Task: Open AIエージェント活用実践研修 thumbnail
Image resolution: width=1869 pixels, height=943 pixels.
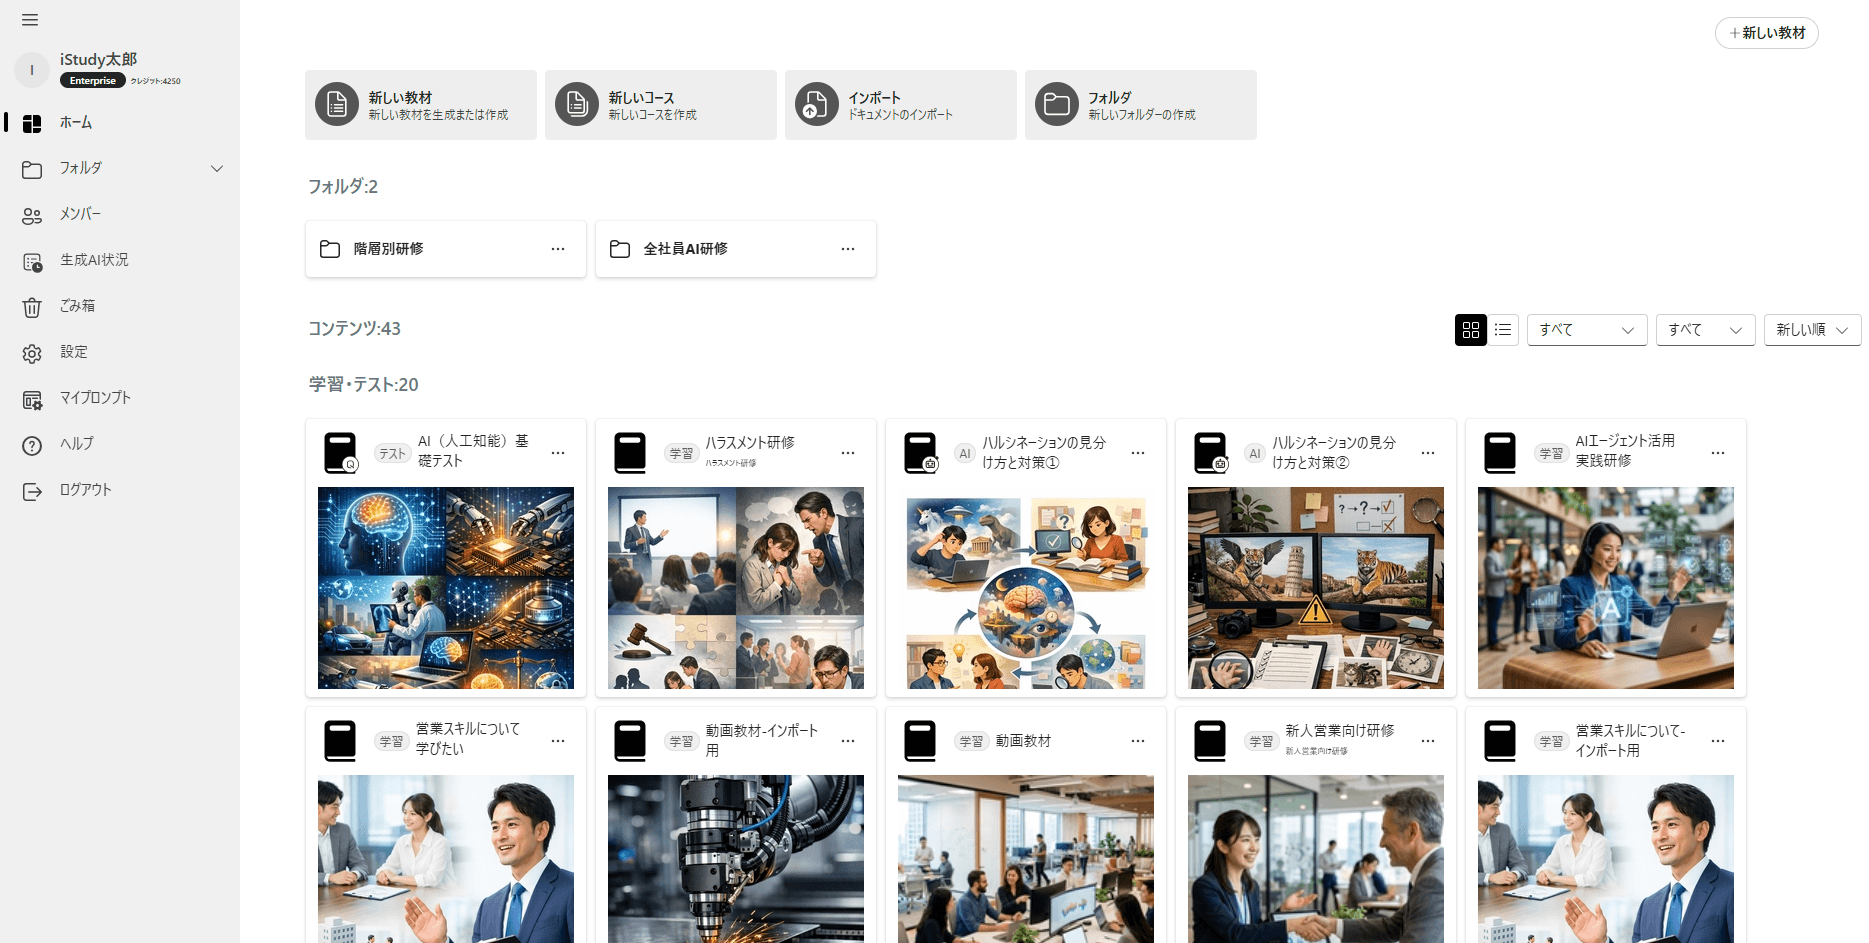Action: [x=1606, y=588]
